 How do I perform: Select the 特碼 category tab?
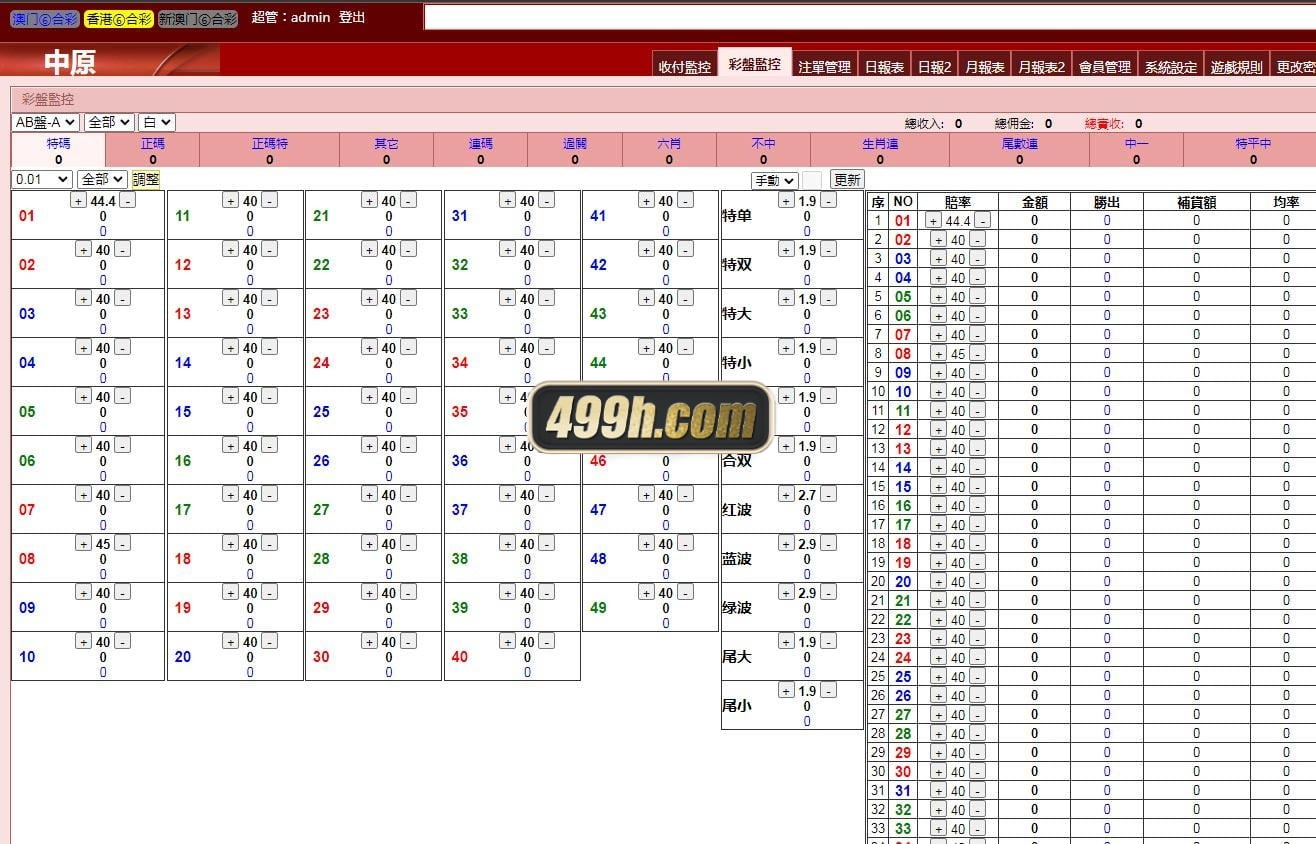tap(59, 150)
